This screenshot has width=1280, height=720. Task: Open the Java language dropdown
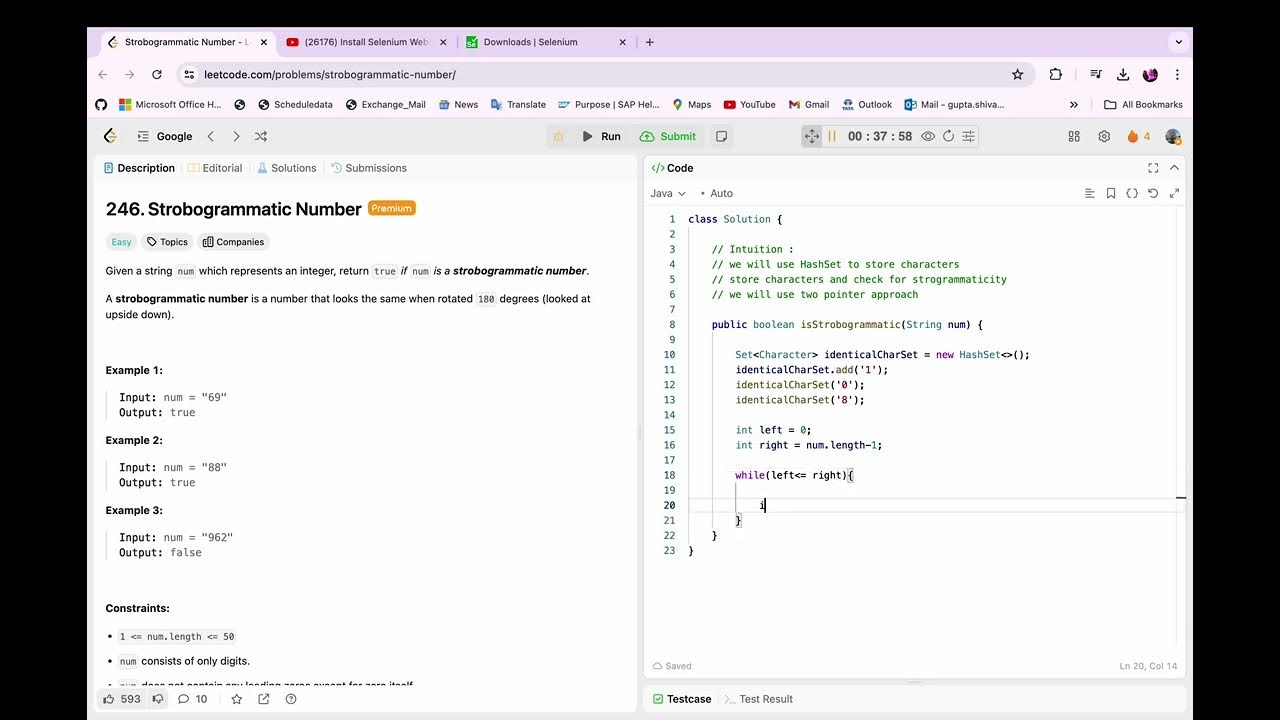point(668,193)
